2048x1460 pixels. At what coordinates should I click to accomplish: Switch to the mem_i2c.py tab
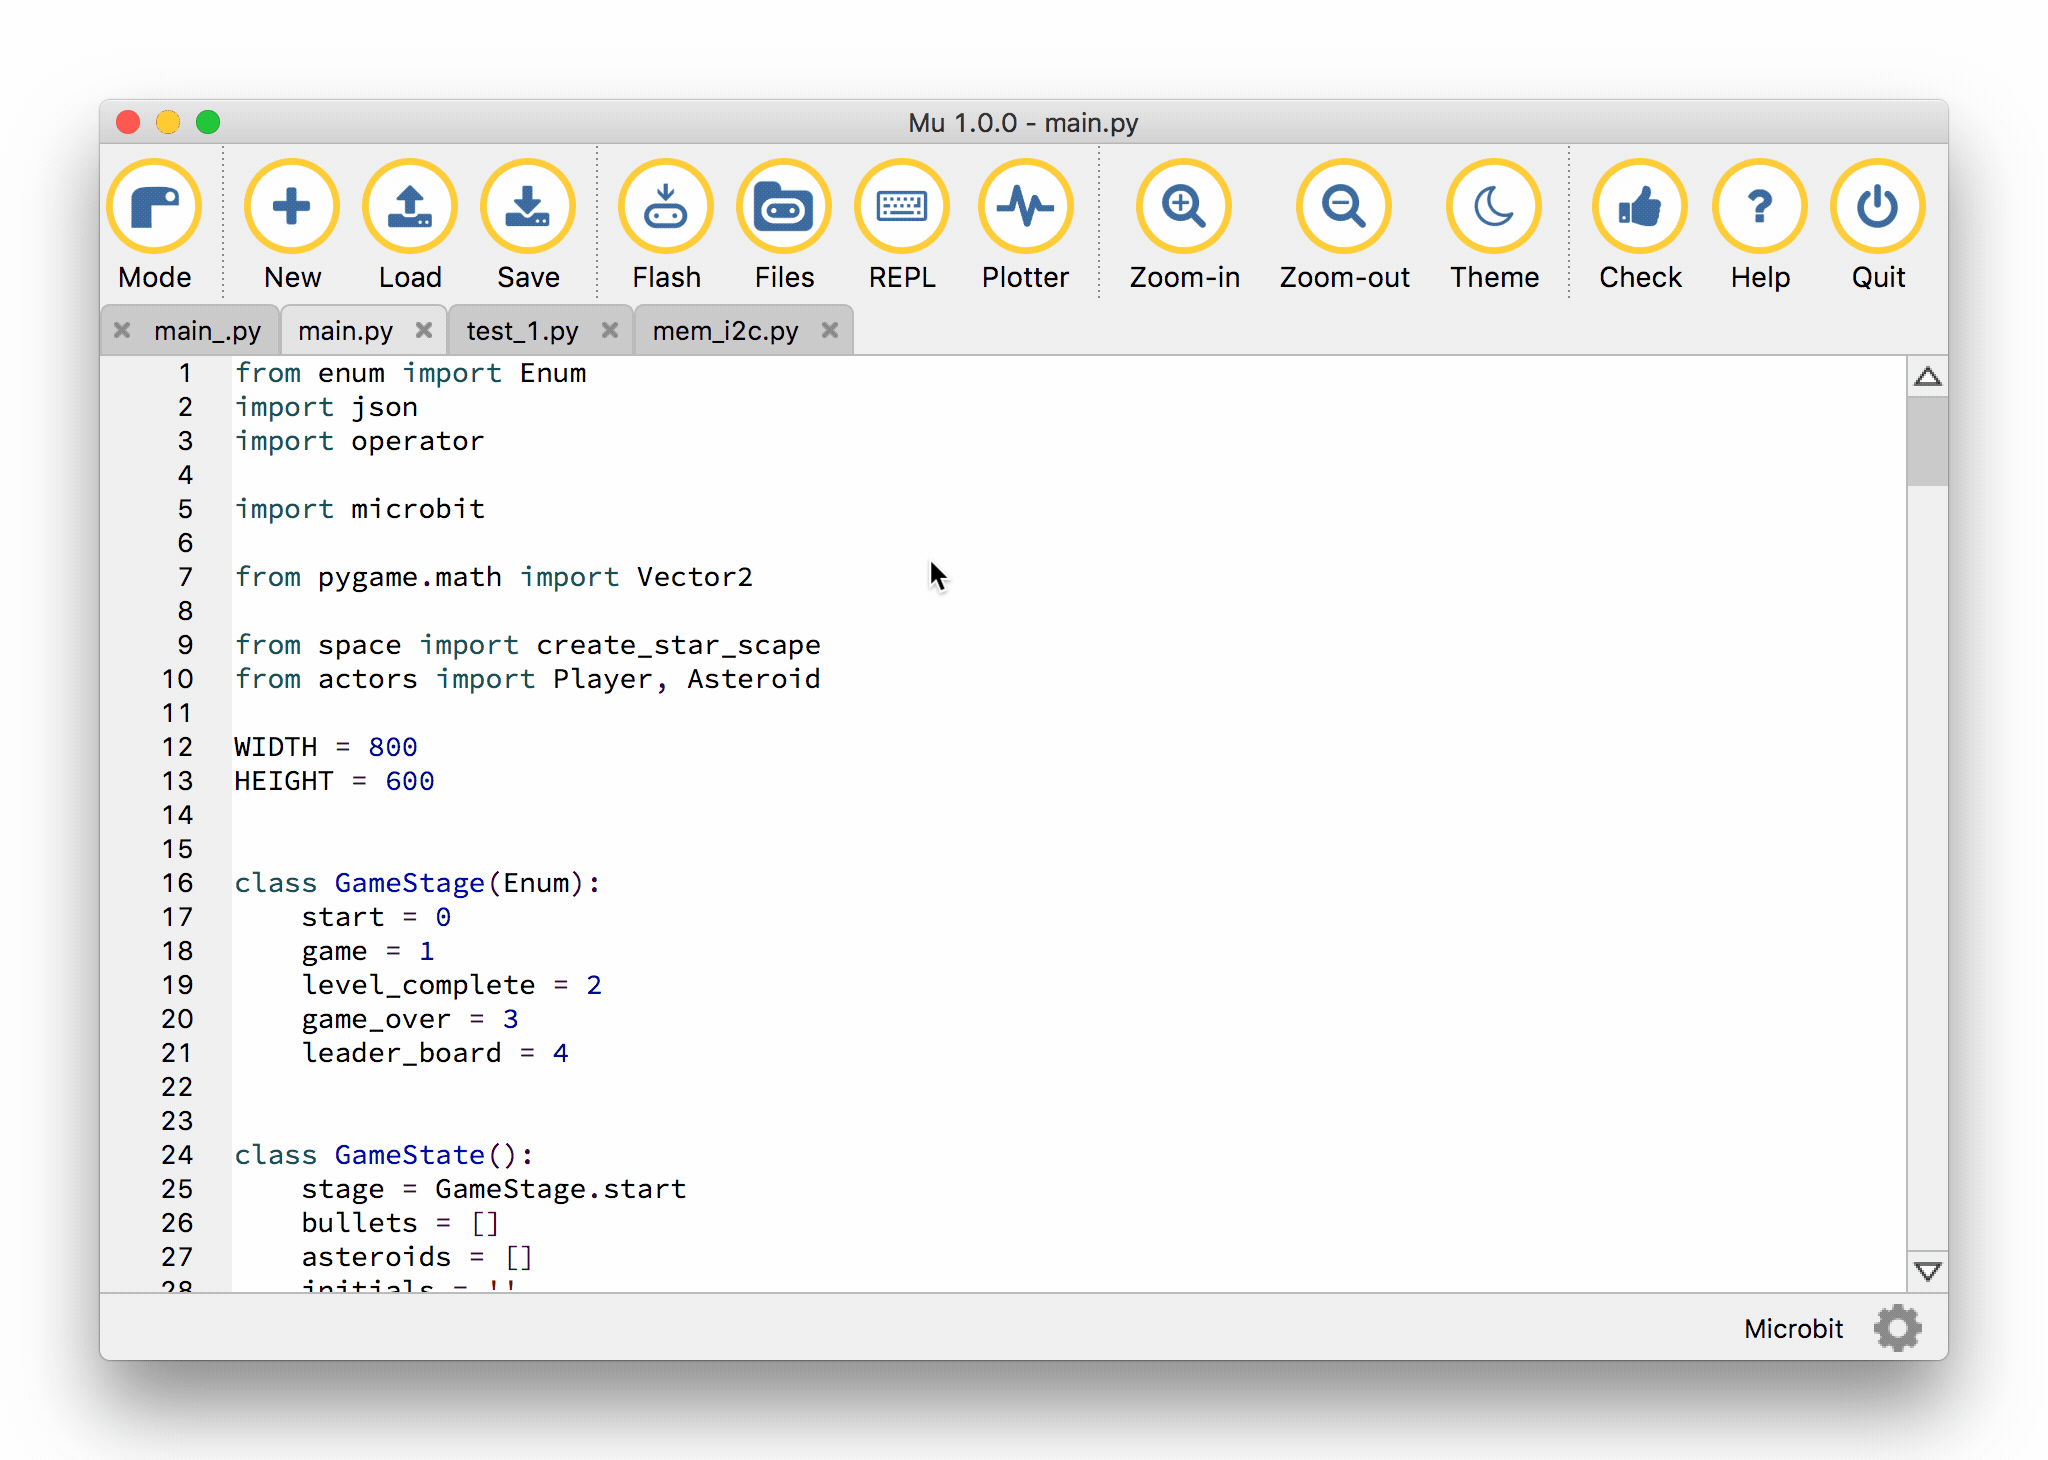pyautogui.click(x=725, y=331)
